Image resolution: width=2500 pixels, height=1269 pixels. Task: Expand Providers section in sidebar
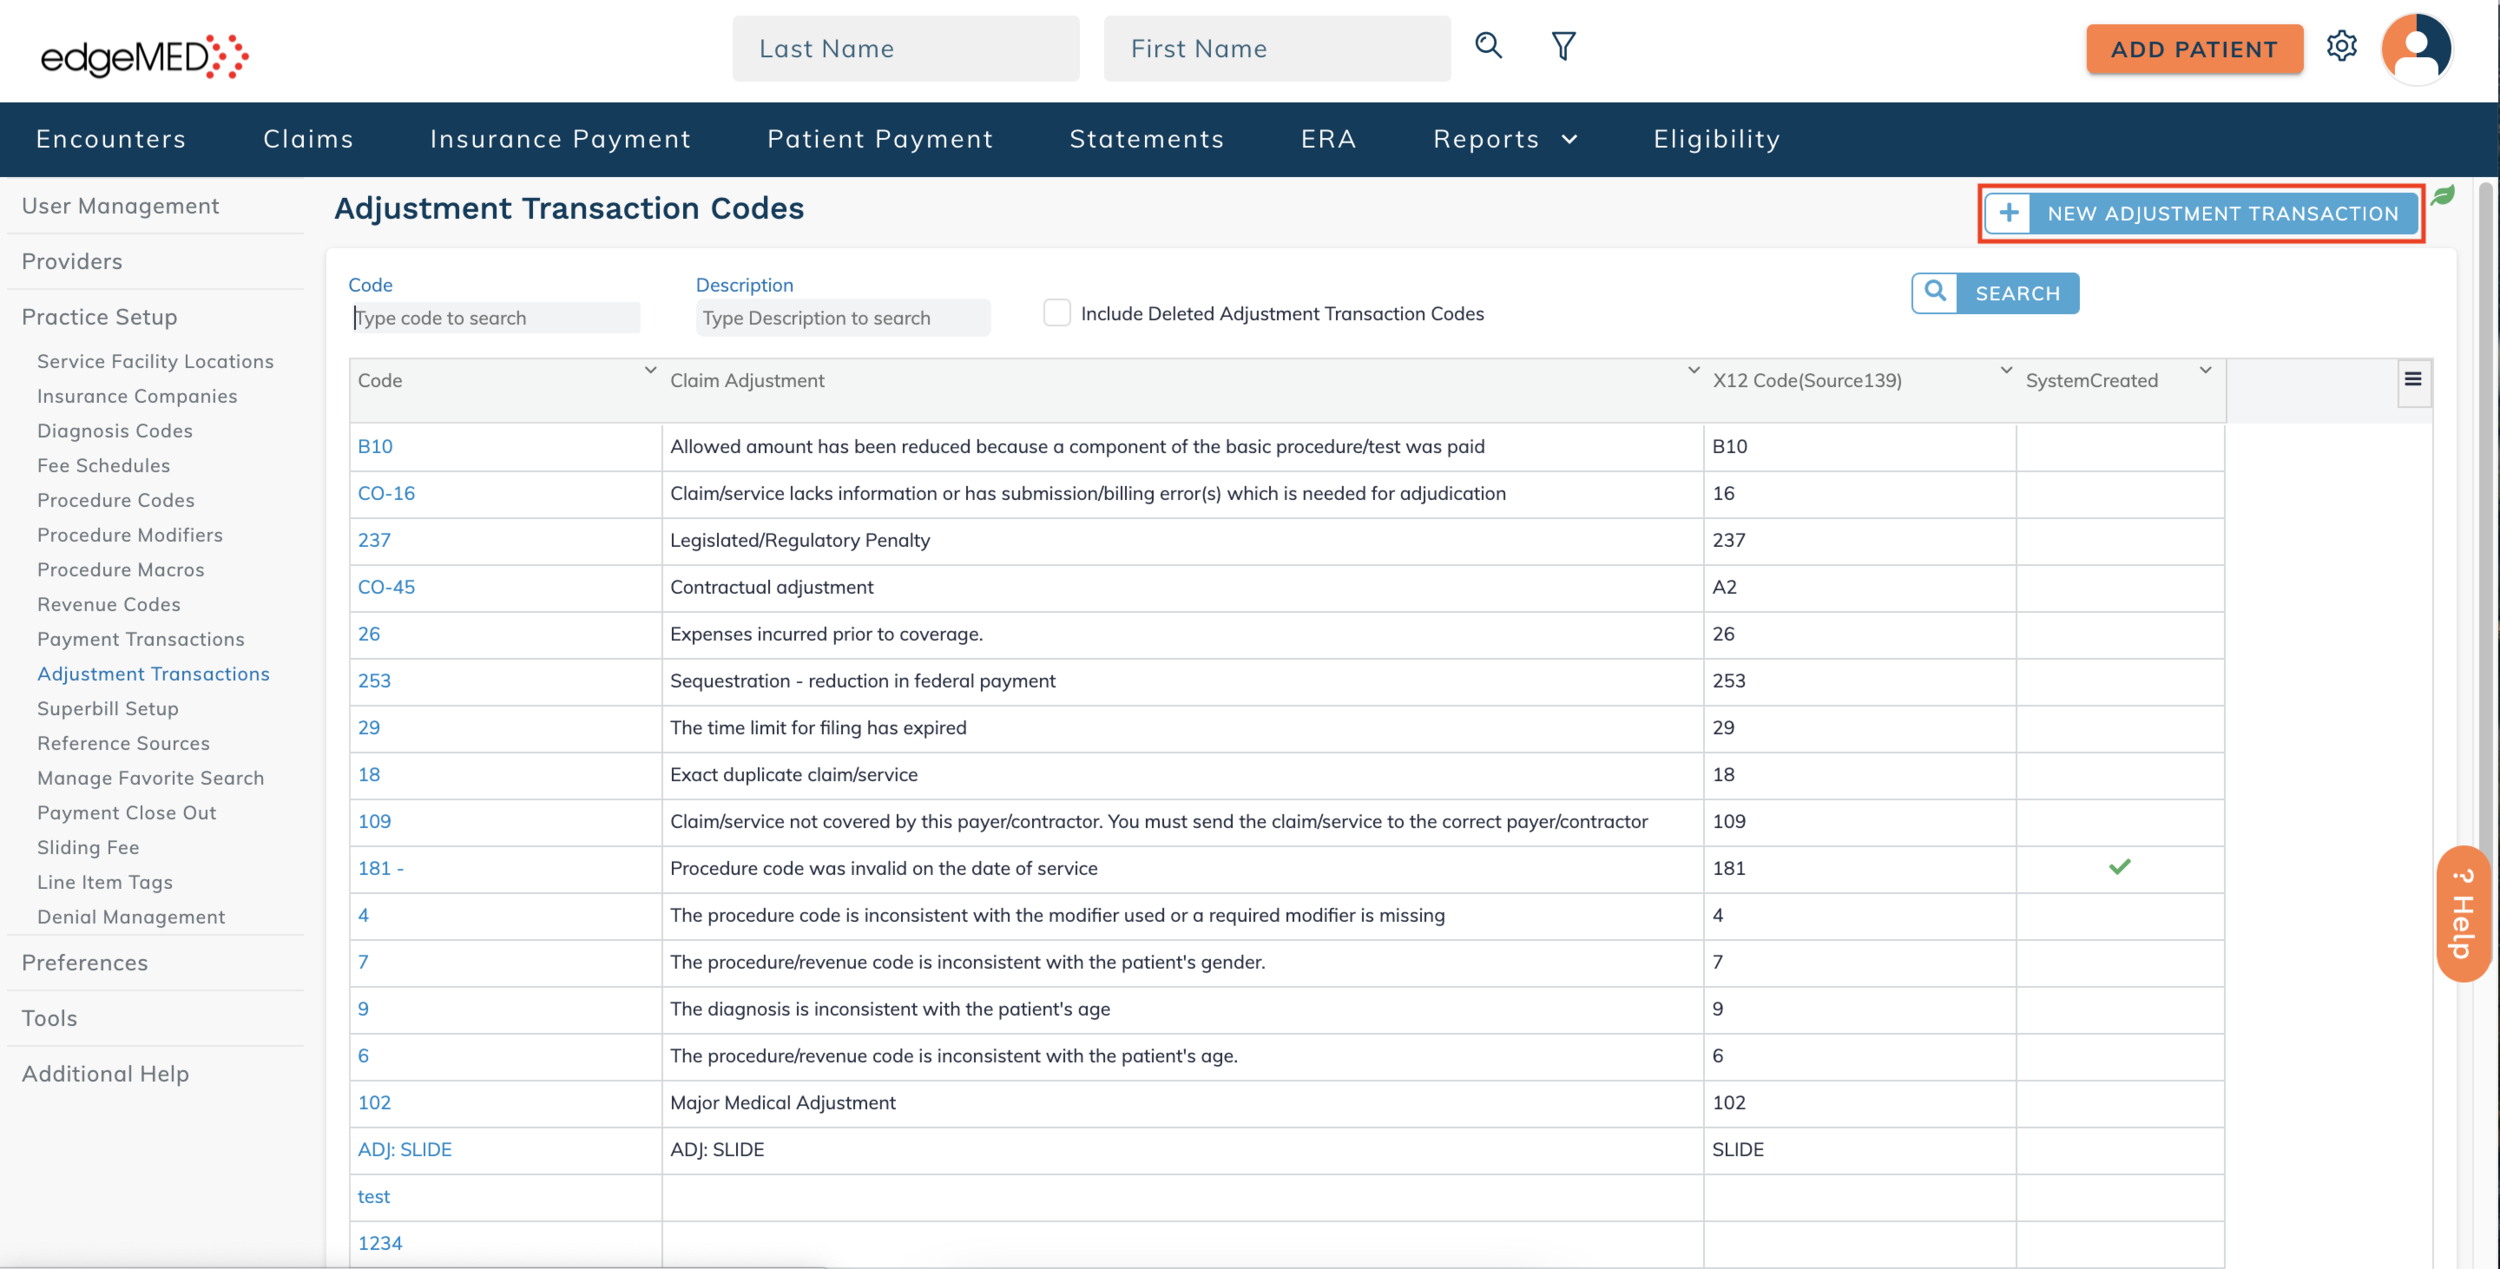(72, 261)
